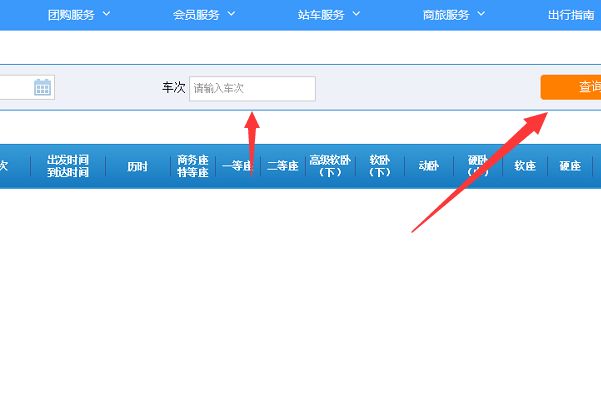Open the calendar date picker icon
This screenshot has height=401, width=601.
[42, 88]
